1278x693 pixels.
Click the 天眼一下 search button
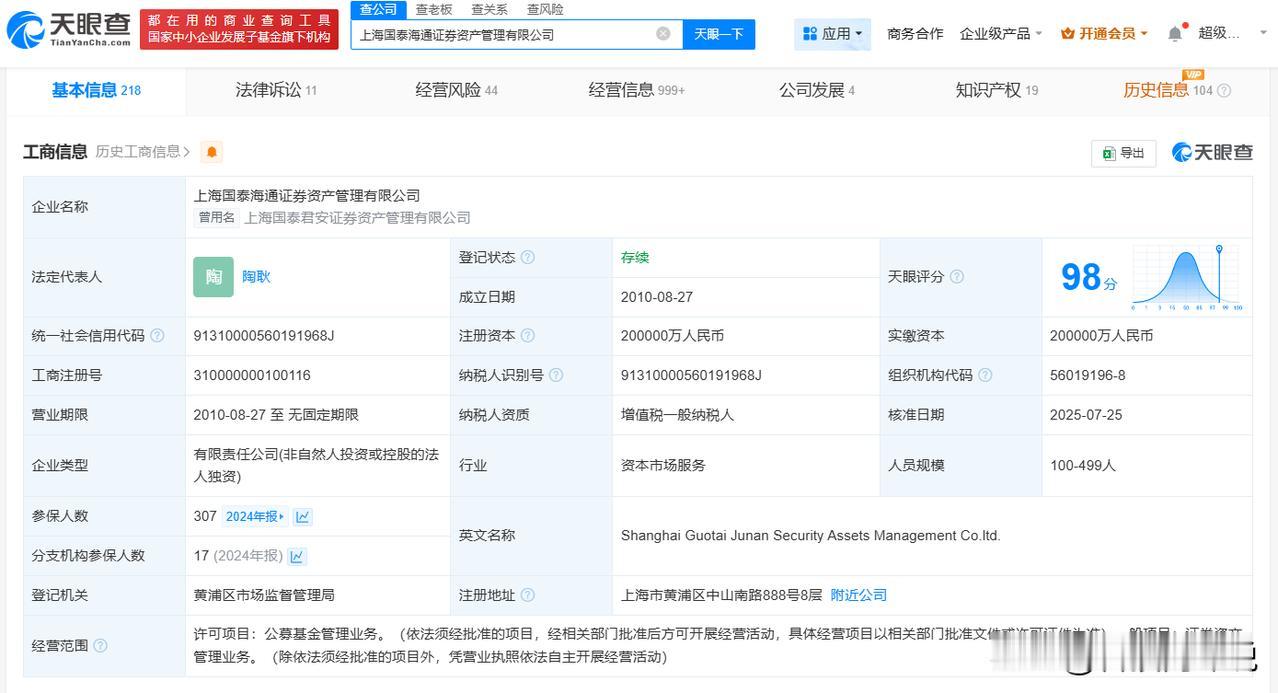click(x=719, y=34)
